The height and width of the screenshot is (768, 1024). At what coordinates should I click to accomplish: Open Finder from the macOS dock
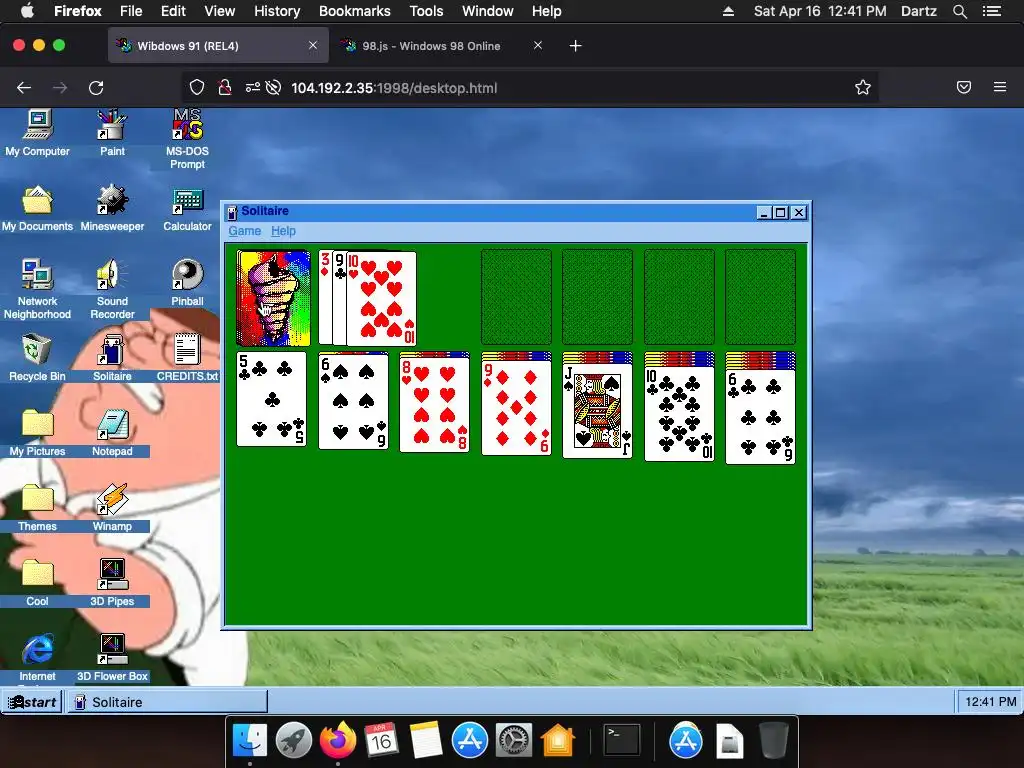tap(250, 741)
